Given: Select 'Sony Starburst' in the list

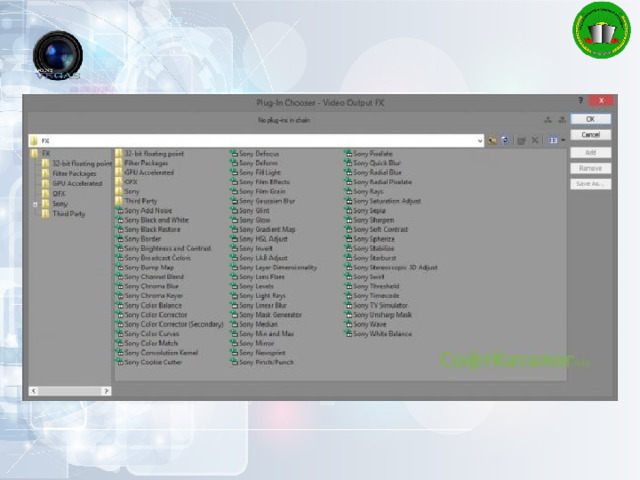Looking at the screenshot, I should click(375, 258).
